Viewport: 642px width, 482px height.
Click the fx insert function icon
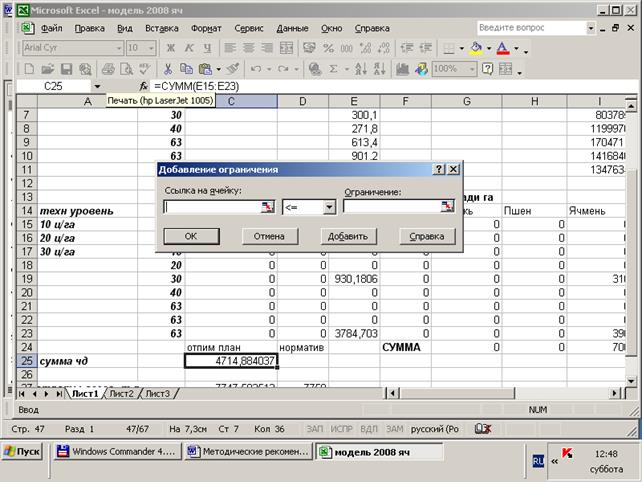pos(143,87)
